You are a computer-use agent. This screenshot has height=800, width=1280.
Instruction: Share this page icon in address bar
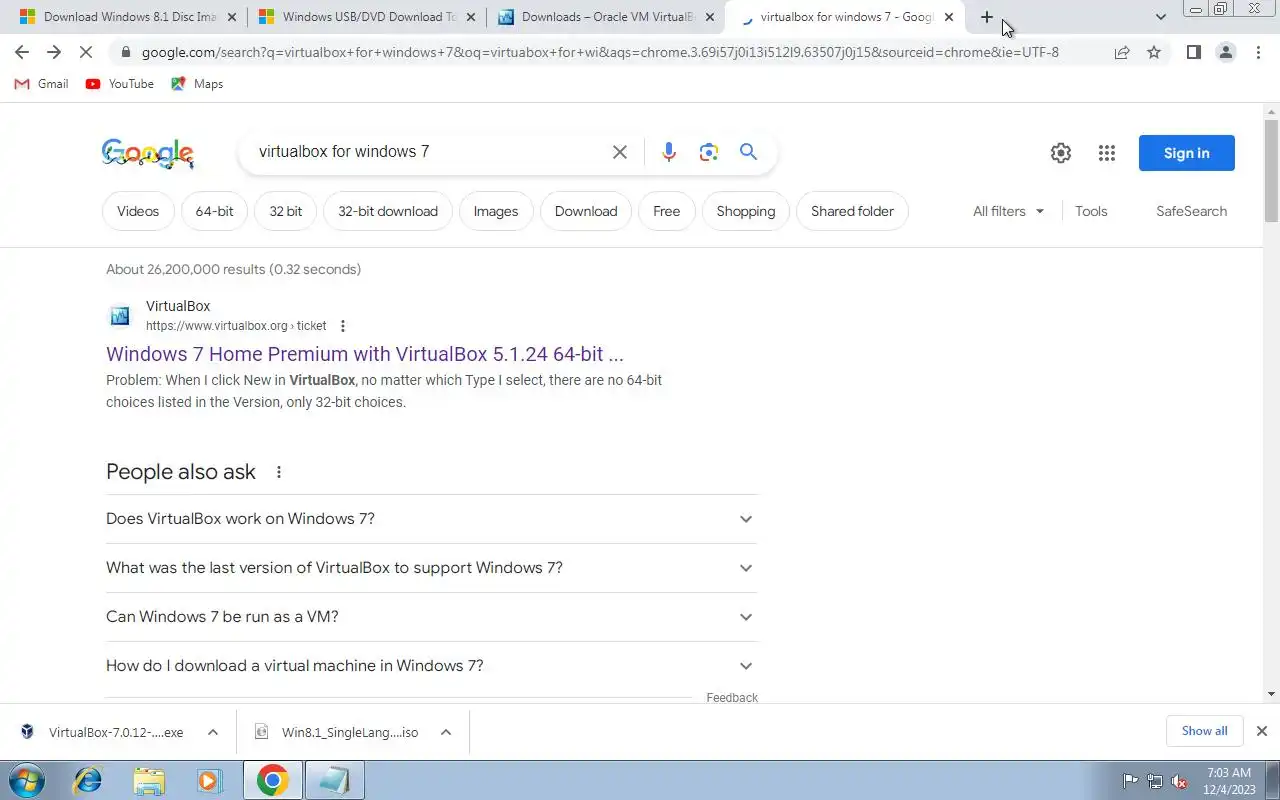click(1122, 52)
